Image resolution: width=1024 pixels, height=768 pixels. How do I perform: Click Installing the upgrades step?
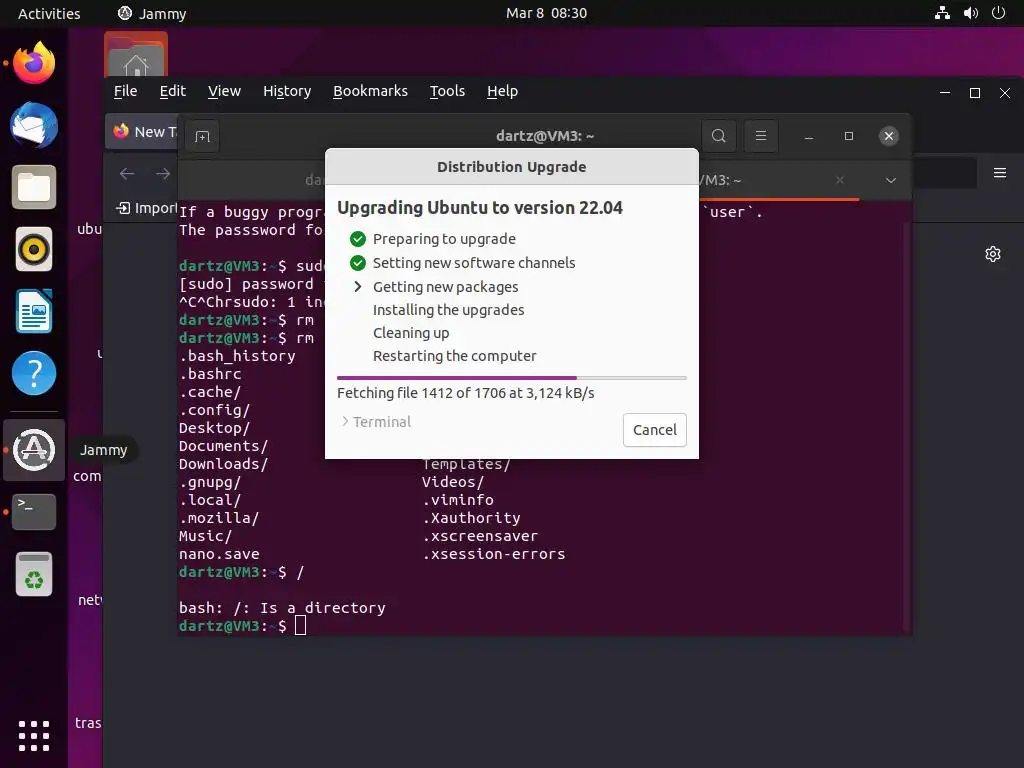click(448, 310)
